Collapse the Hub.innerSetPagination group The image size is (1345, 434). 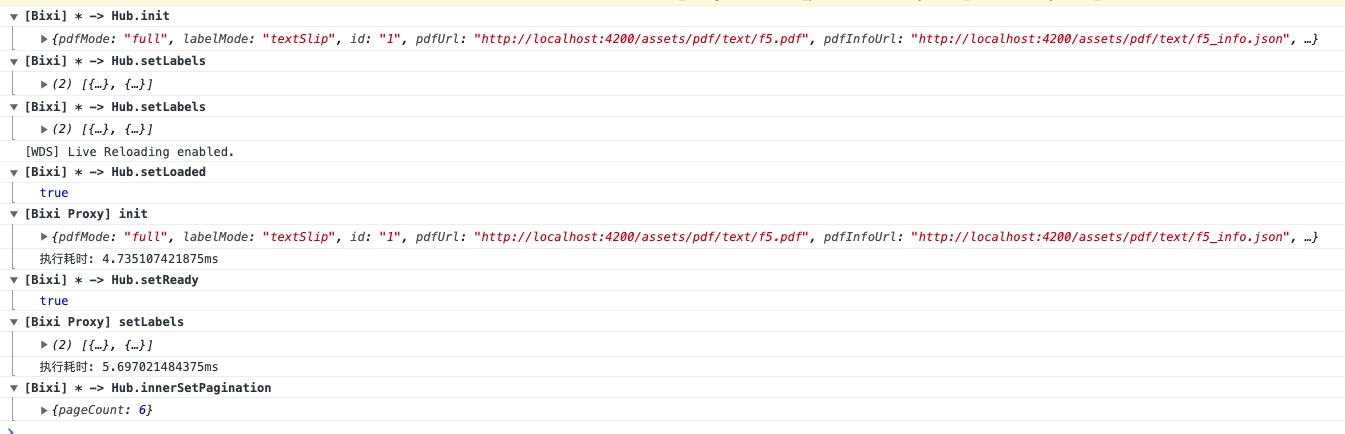13,388
